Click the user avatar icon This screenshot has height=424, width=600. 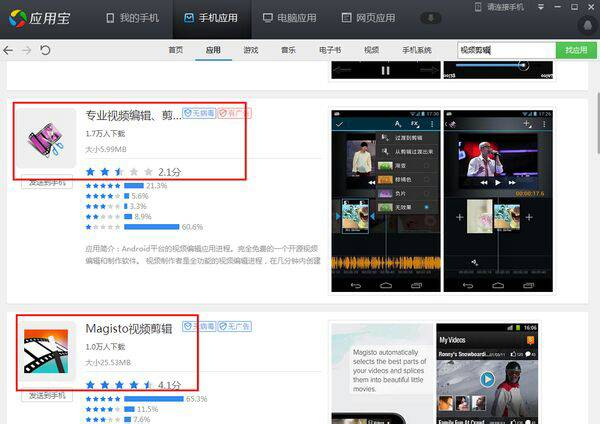(x=588, y=26)
